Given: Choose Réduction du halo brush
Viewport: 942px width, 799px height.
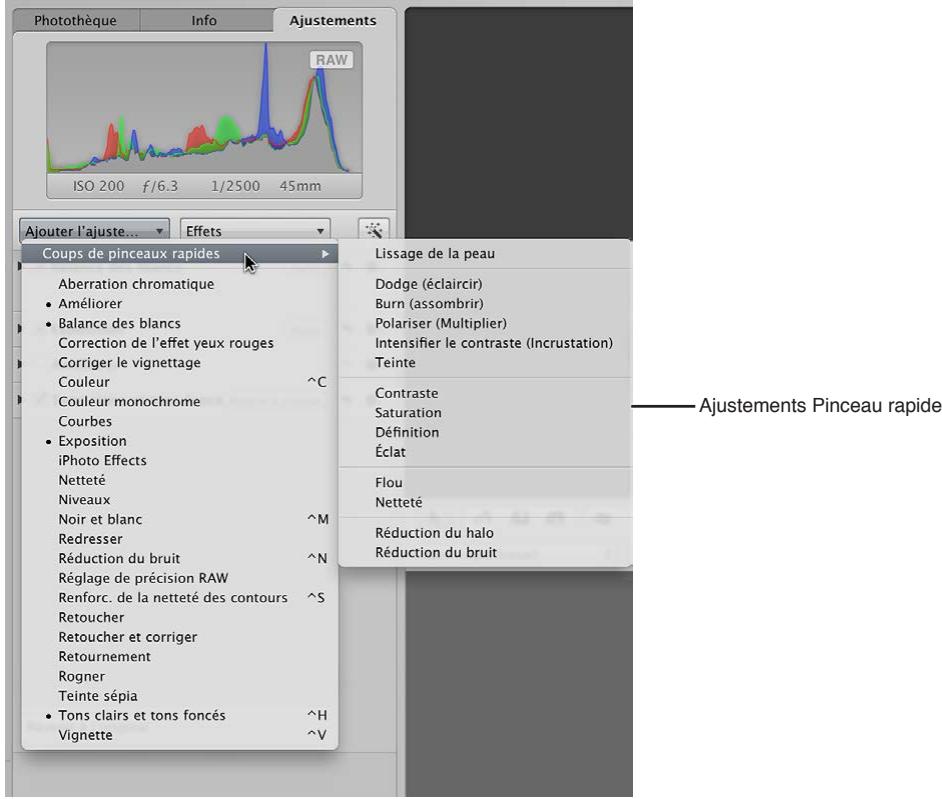Looking at the screenshot, I should 485,533.
